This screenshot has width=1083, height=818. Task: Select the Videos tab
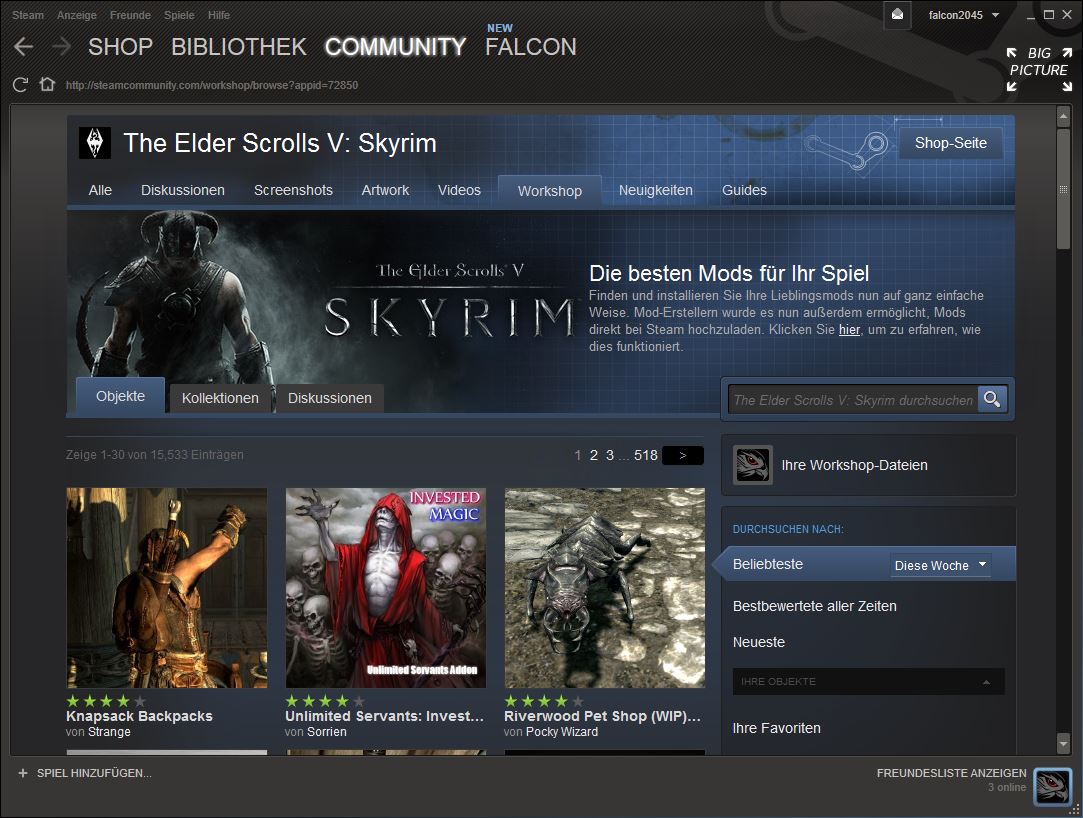click(459, 190)
